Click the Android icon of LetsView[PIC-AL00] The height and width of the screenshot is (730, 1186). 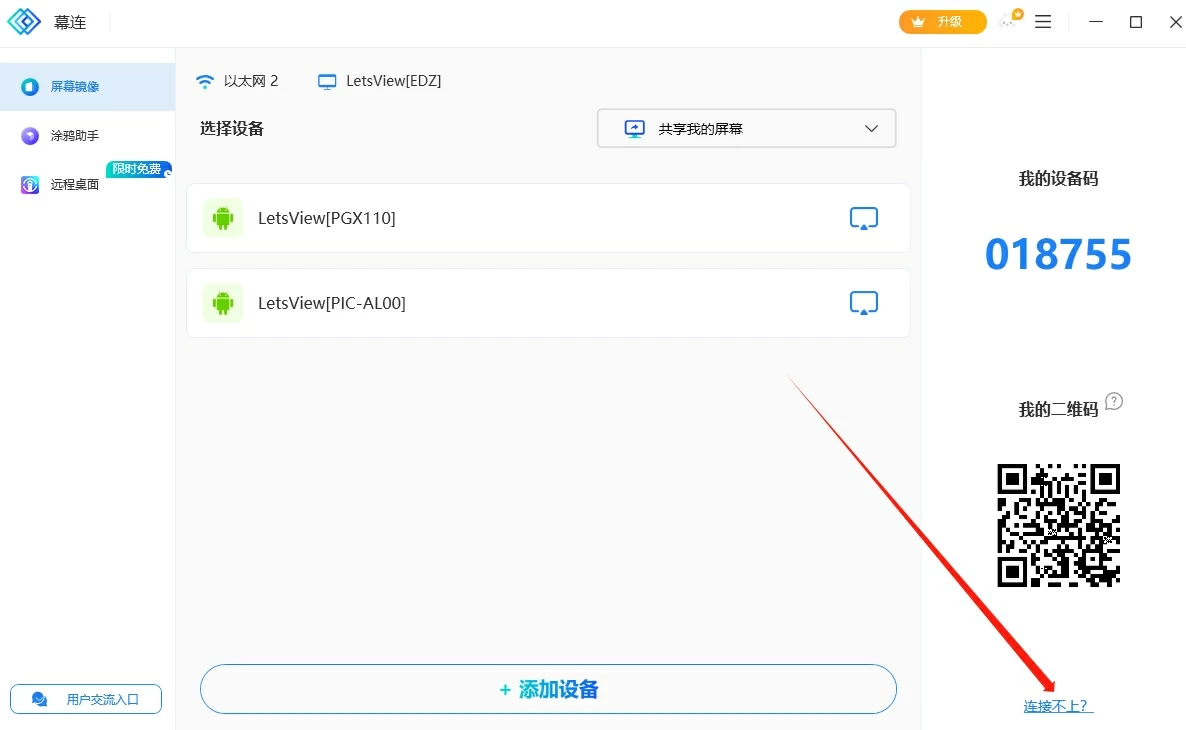tap(223, 303)
